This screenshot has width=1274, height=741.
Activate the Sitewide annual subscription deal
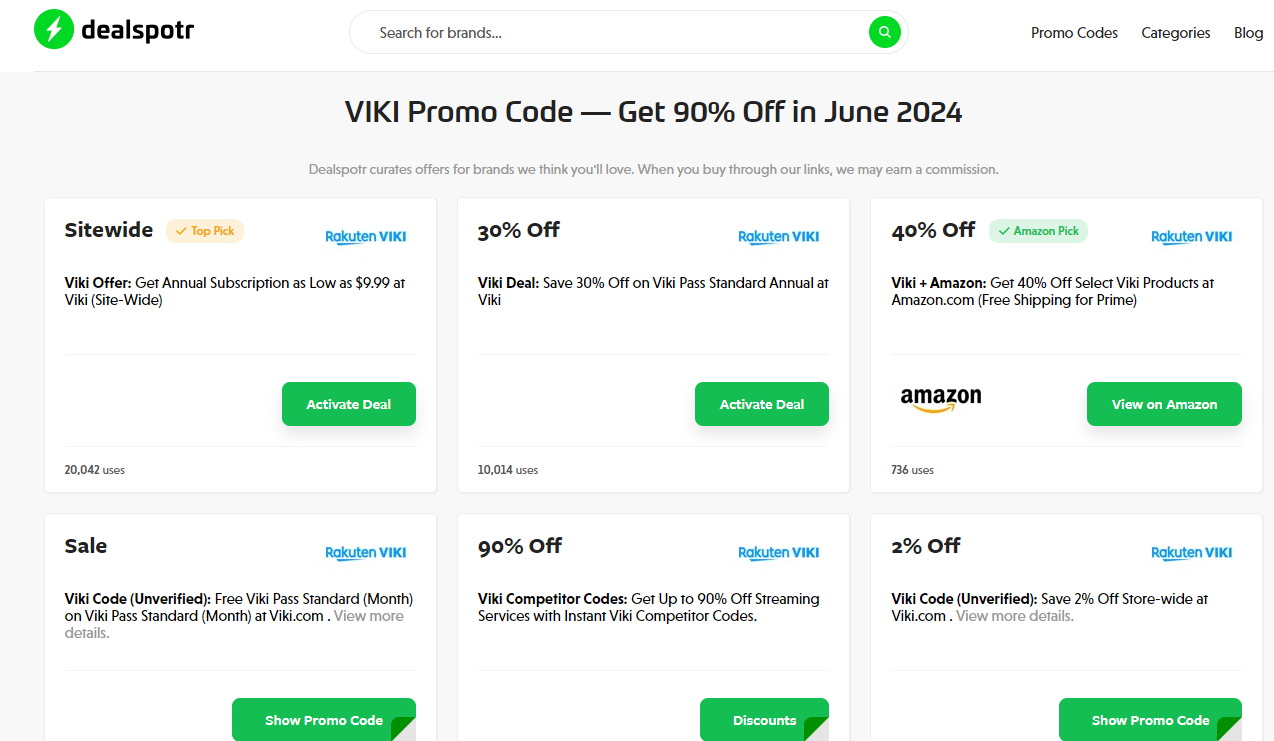coord(348,404)
